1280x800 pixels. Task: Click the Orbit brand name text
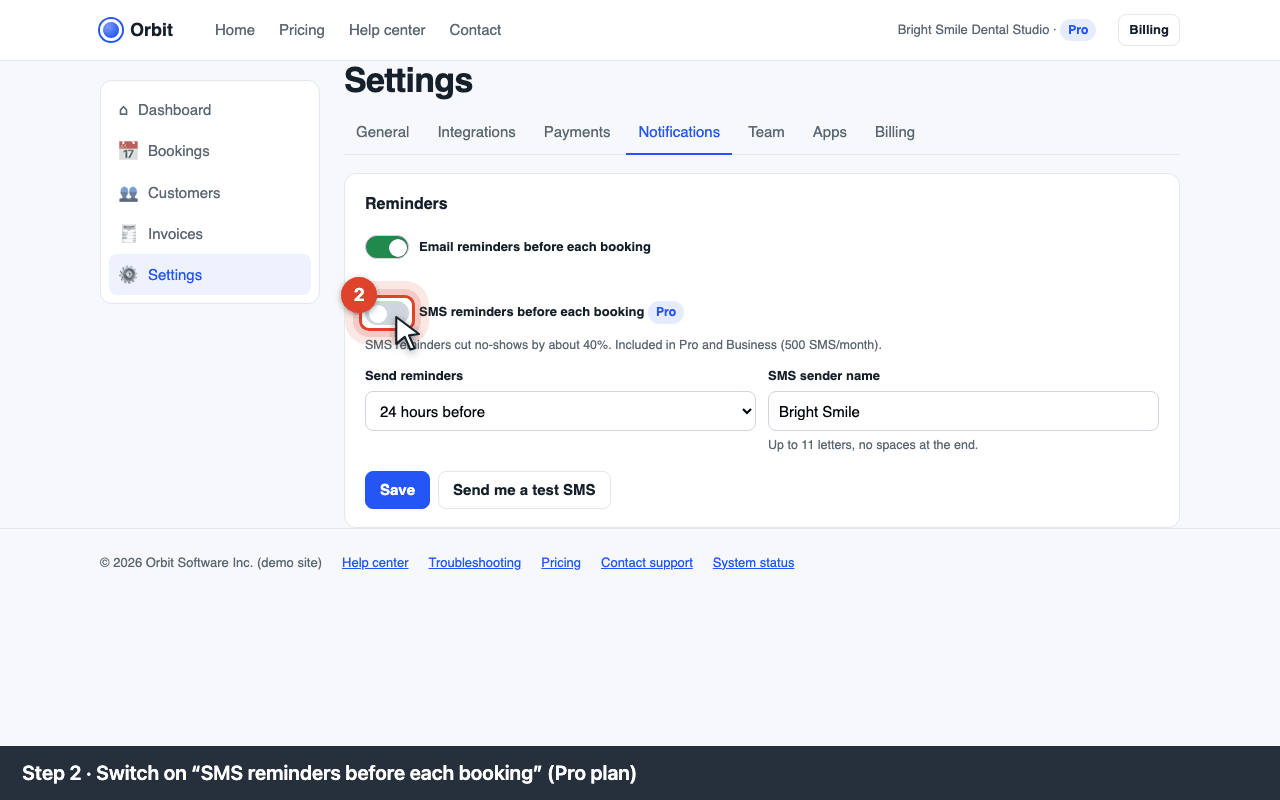pos(152,30)
